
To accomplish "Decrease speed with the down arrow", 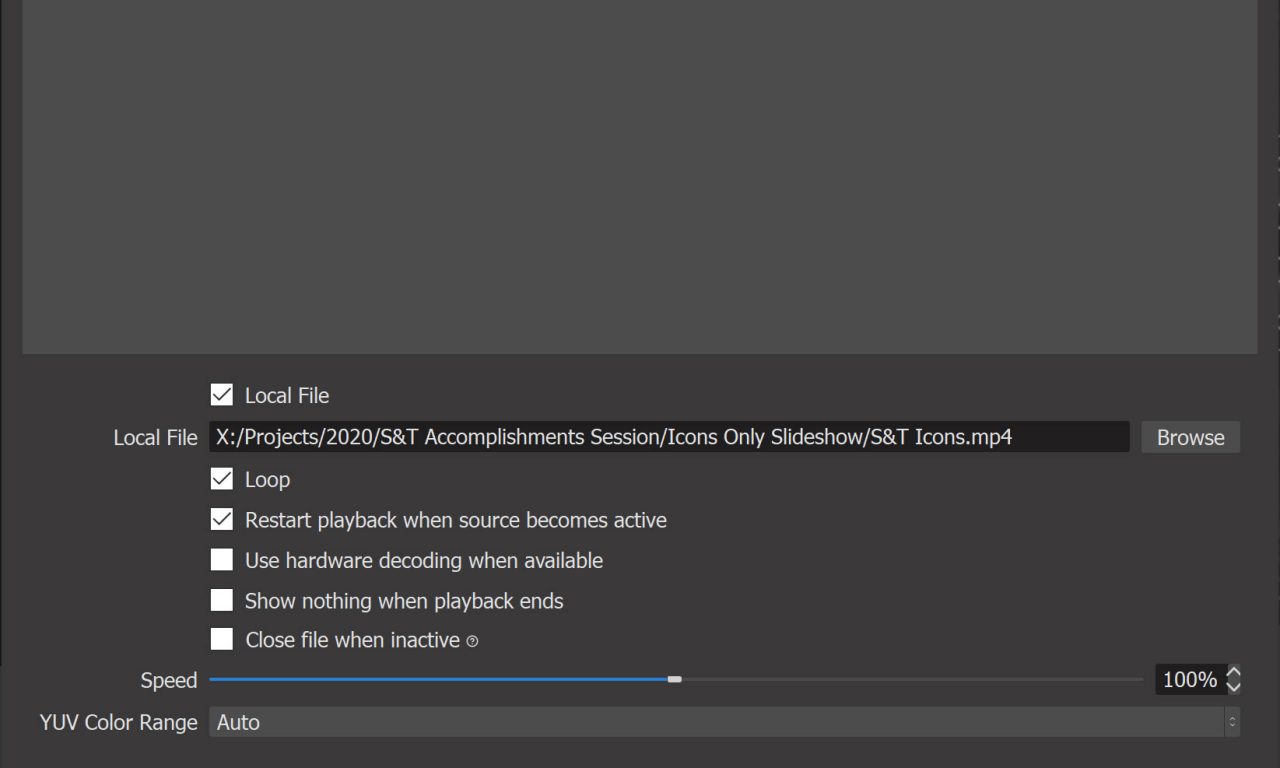I will click(x=1233, y=687).
